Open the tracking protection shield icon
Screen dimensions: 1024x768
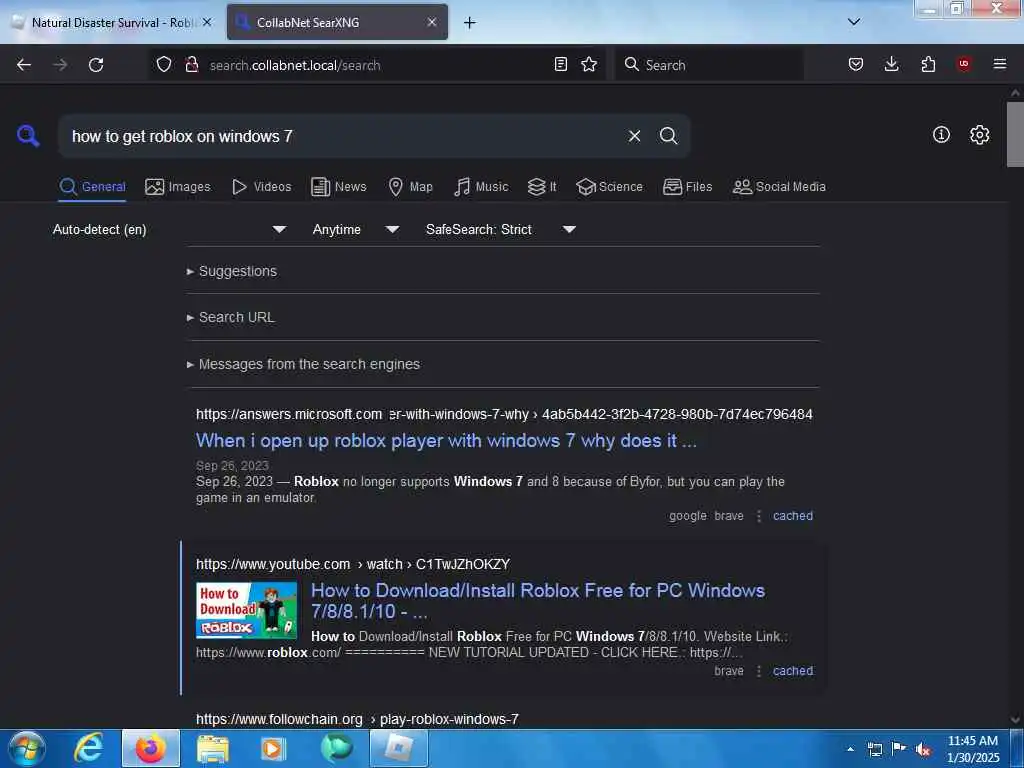pyautogui.click(x=164, y=65)
